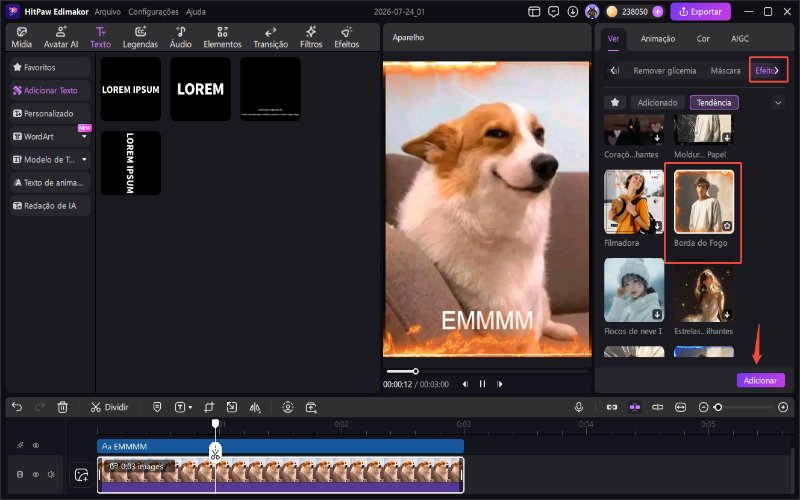This screenshot has width=800, height=500.
Task: Click the plus button next to coins
Action: [x=658, y=12]
